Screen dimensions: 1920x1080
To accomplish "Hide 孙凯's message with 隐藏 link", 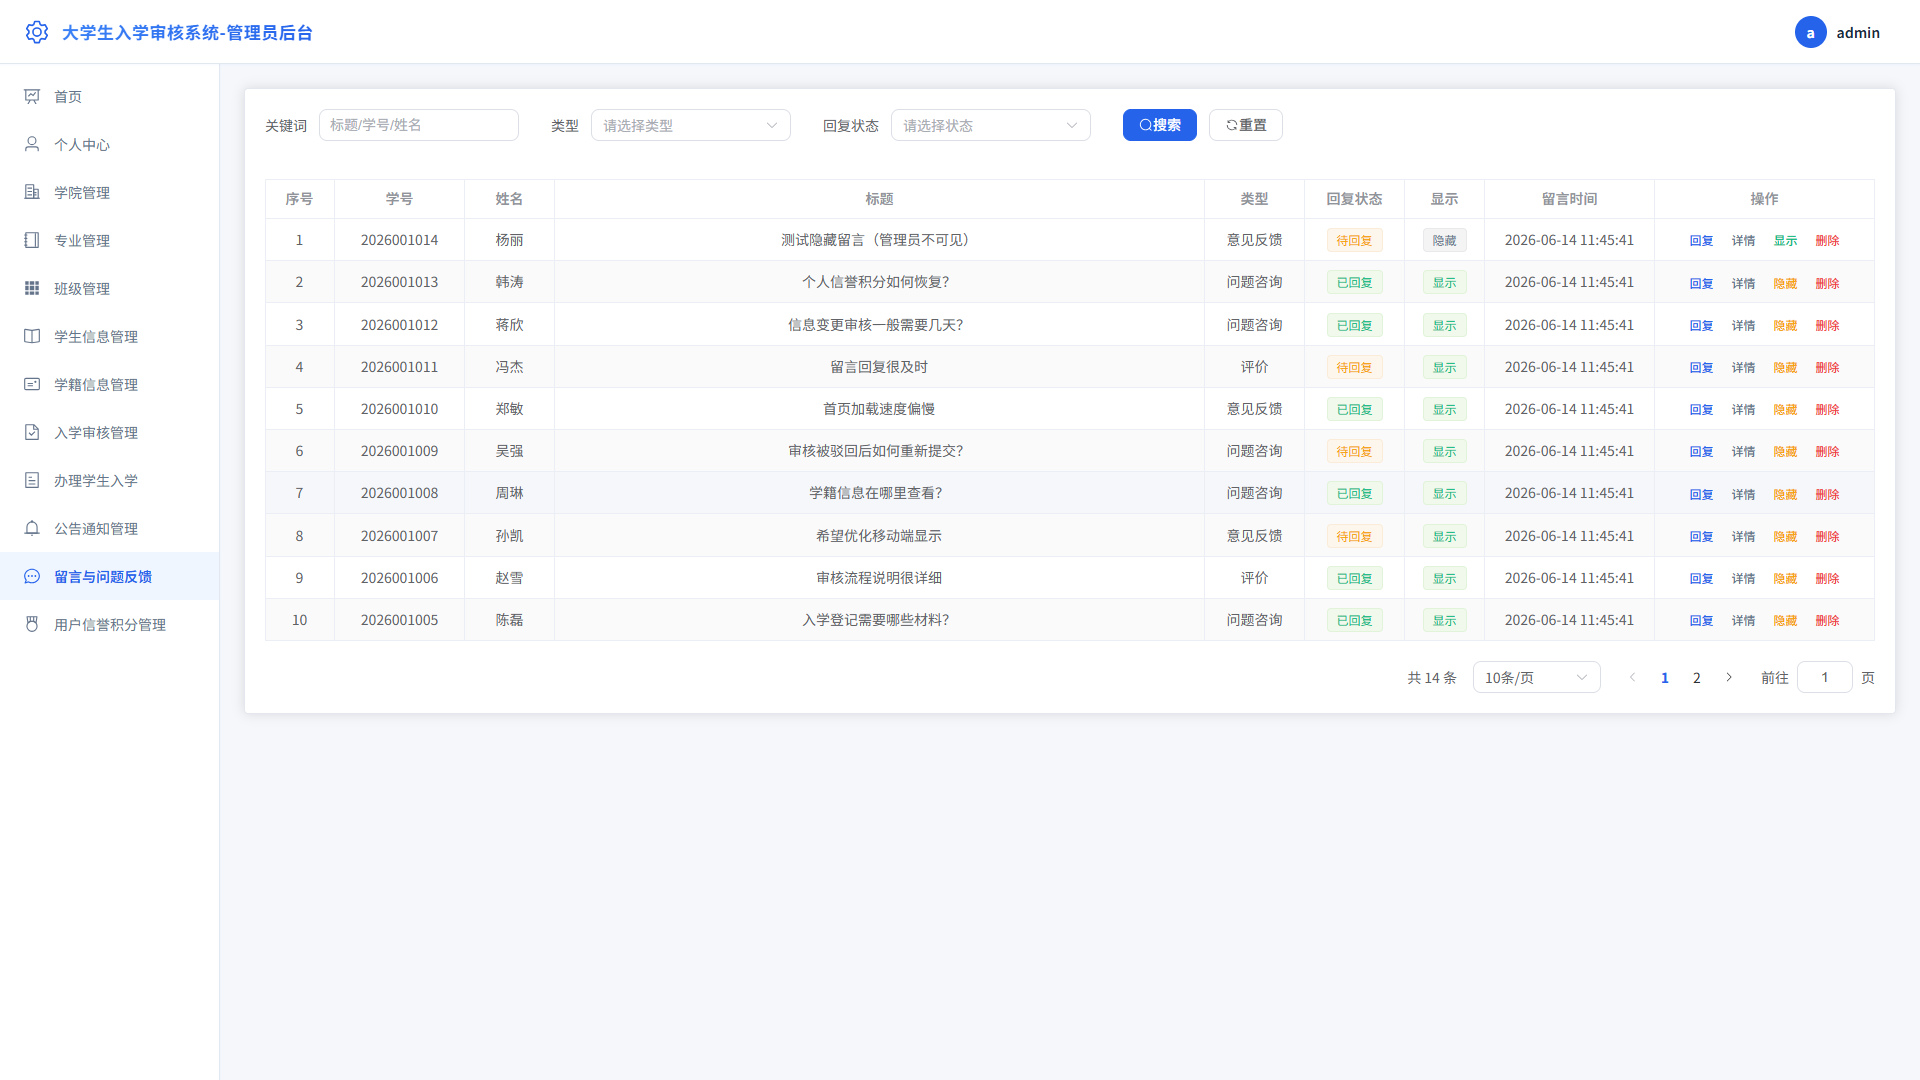I will [x=1785, y=537].
